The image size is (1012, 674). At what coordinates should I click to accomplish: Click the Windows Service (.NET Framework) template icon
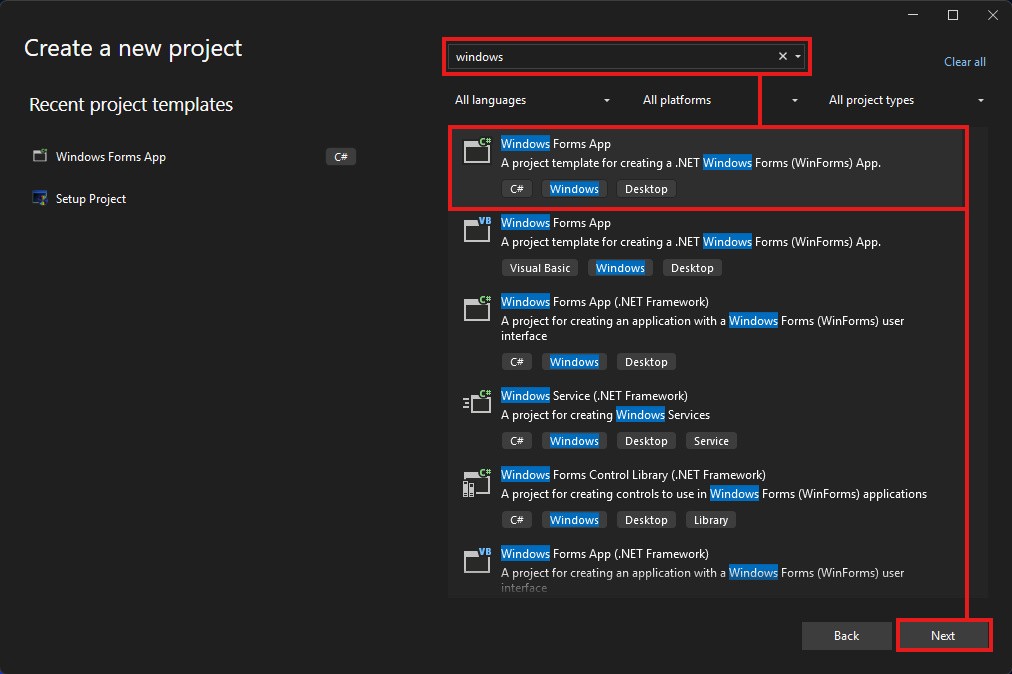coord(477,402)
